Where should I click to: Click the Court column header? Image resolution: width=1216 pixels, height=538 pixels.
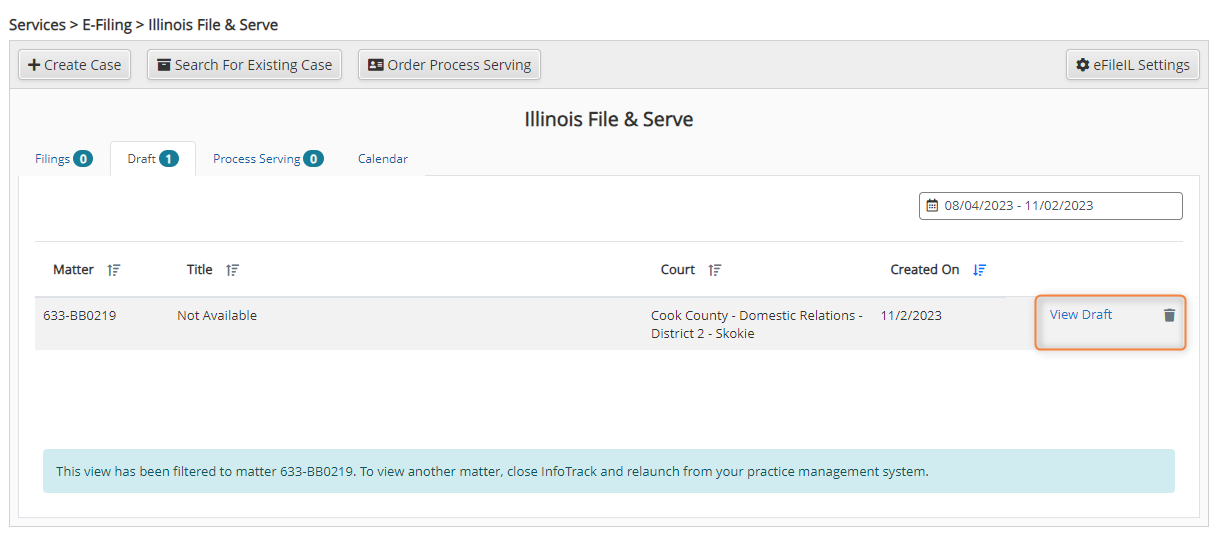coord(678,270)
